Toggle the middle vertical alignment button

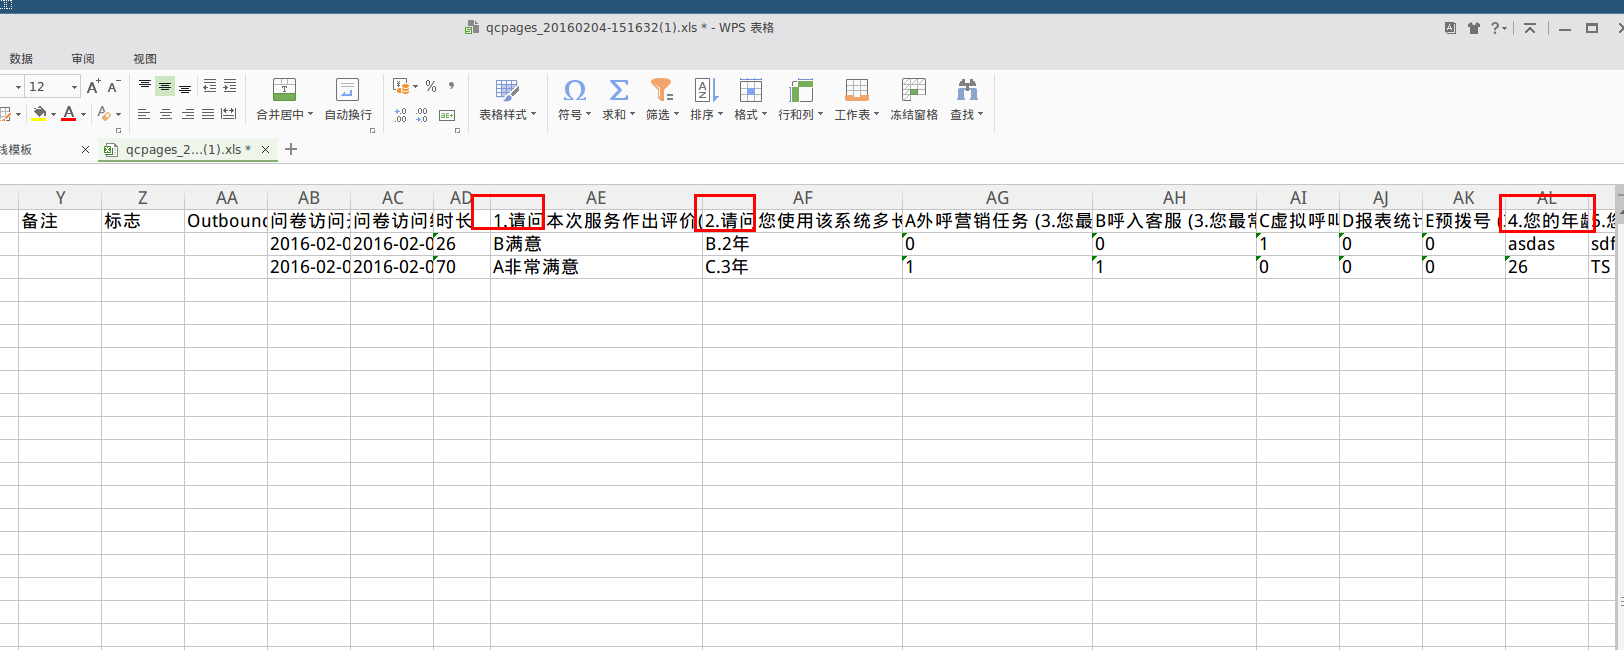point(165,87)
